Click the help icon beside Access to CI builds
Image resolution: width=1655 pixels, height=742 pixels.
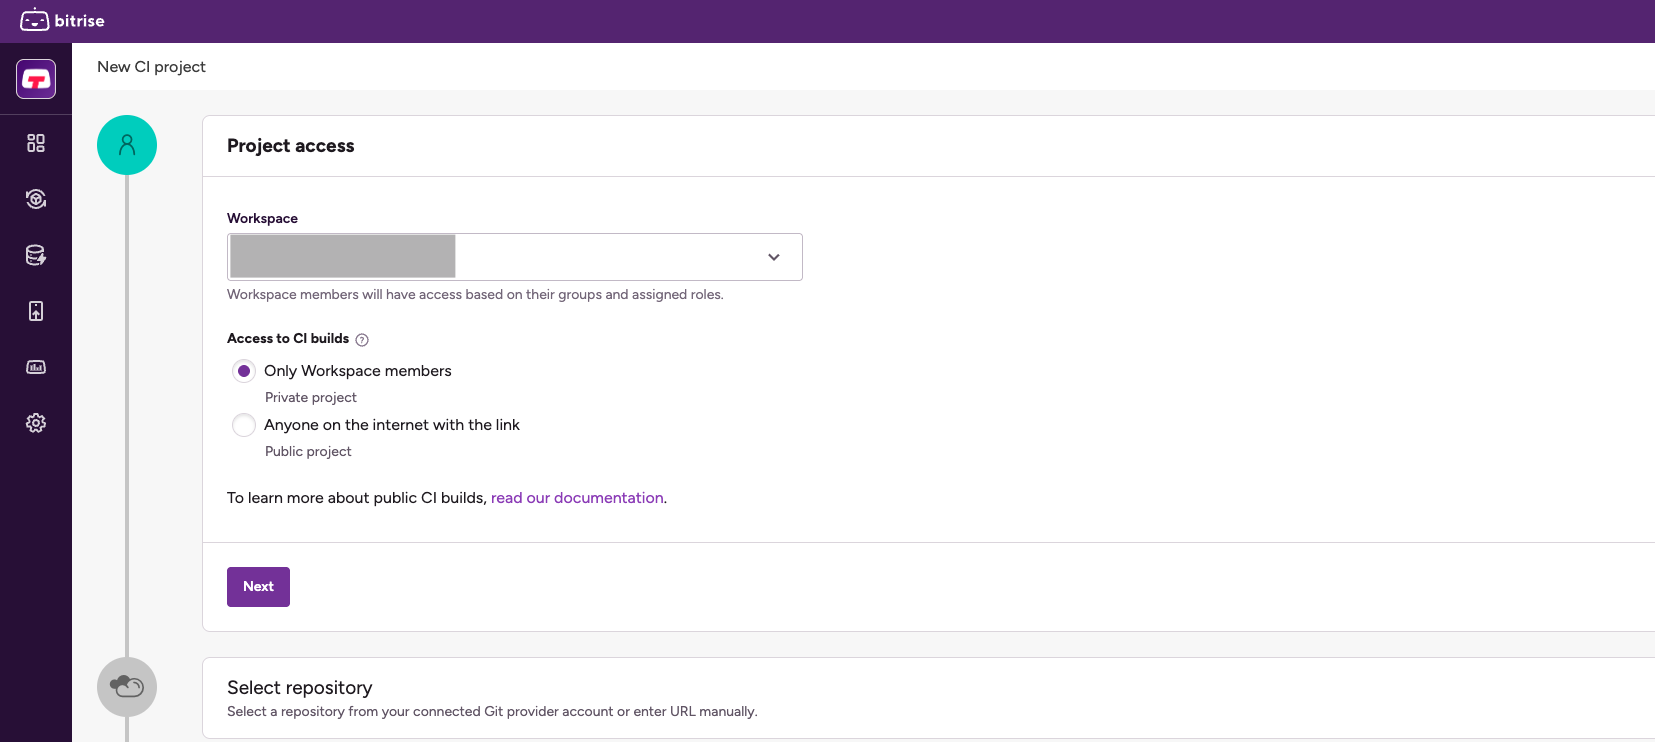pyautogui.click(x=362, y=340)
